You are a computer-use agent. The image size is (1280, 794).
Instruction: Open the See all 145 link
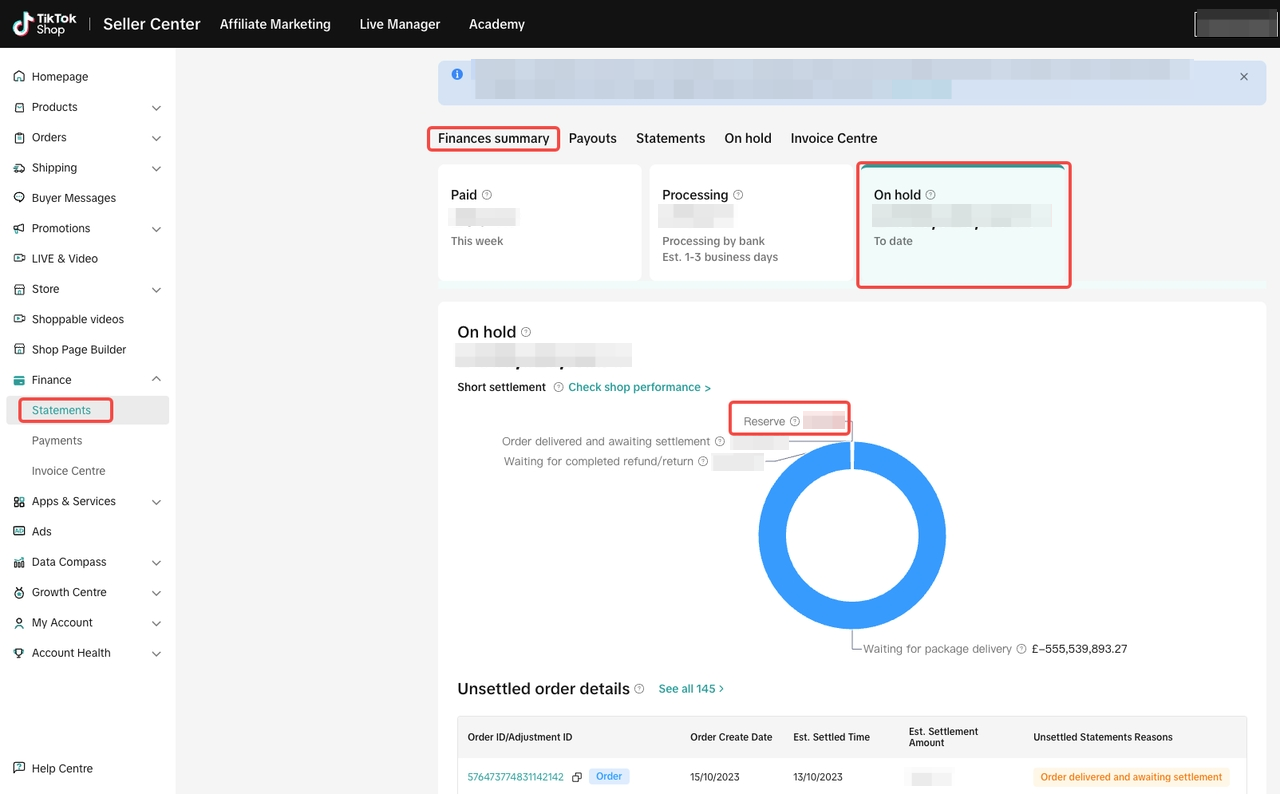(690, 689)
